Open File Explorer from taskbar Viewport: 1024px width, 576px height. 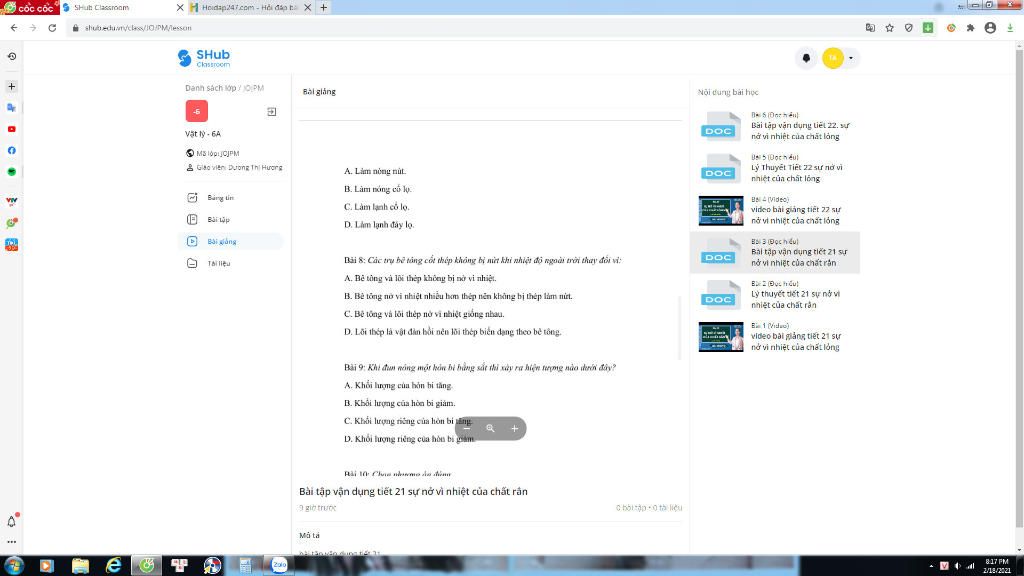pyautogui.click(x=80, y=566)
